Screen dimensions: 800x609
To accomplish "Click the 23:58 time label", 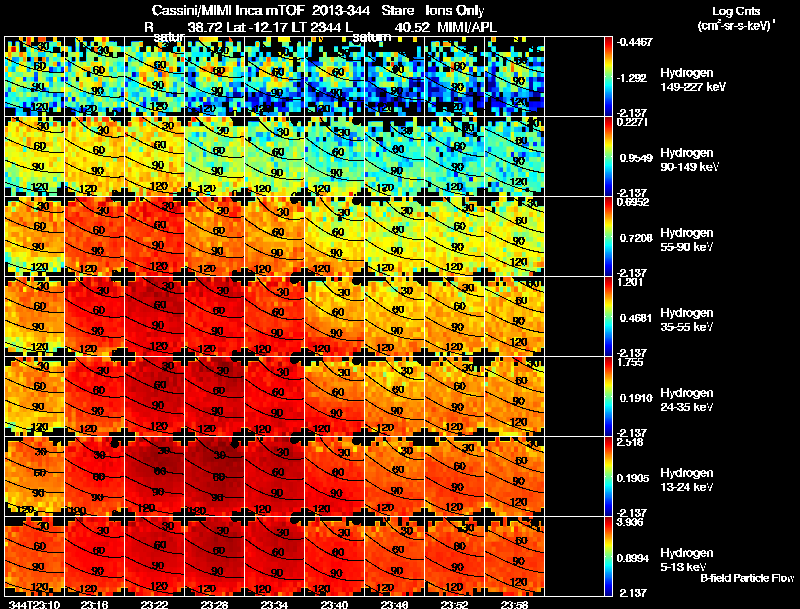I will tap(514, 604).
